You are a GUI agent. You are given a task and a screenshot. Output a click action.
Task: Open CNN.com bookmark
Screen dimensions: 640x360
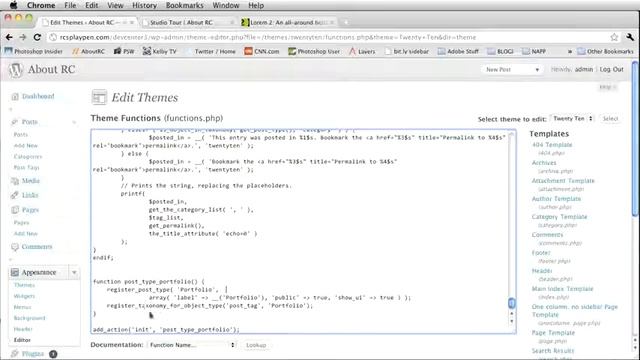pos(262,51)
